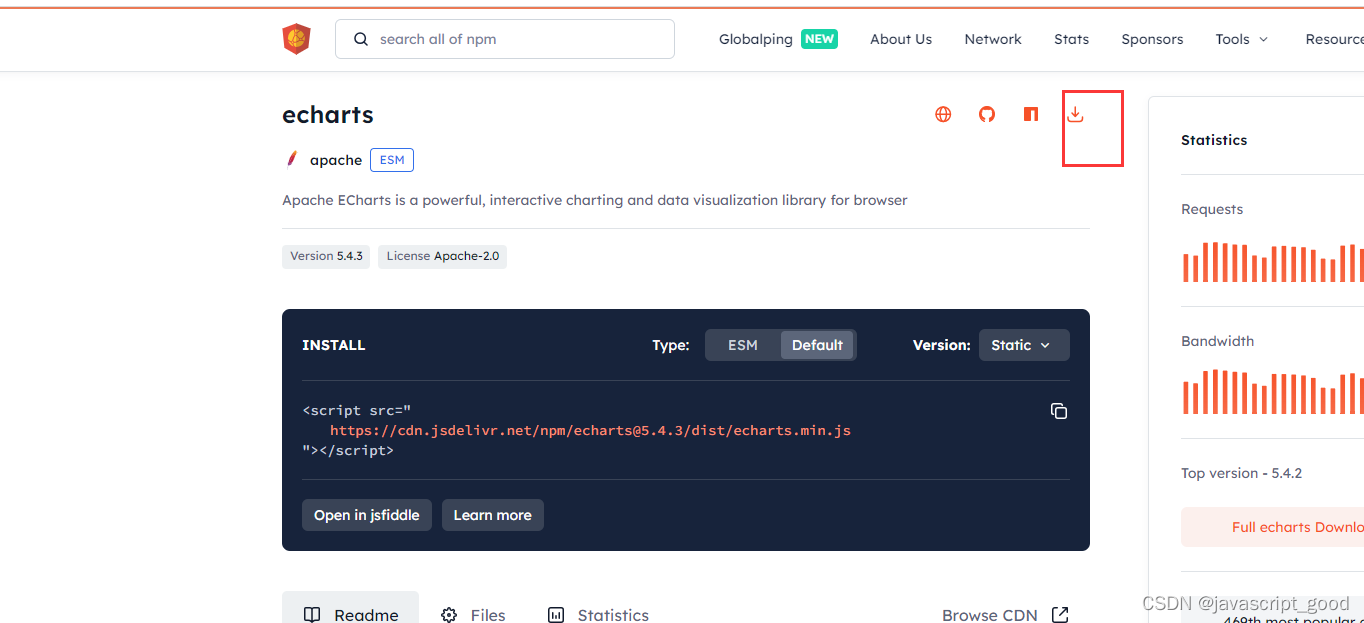
Task: Click the Files tab gear icon
Action: pyautogui.click(x=449, y=614)
